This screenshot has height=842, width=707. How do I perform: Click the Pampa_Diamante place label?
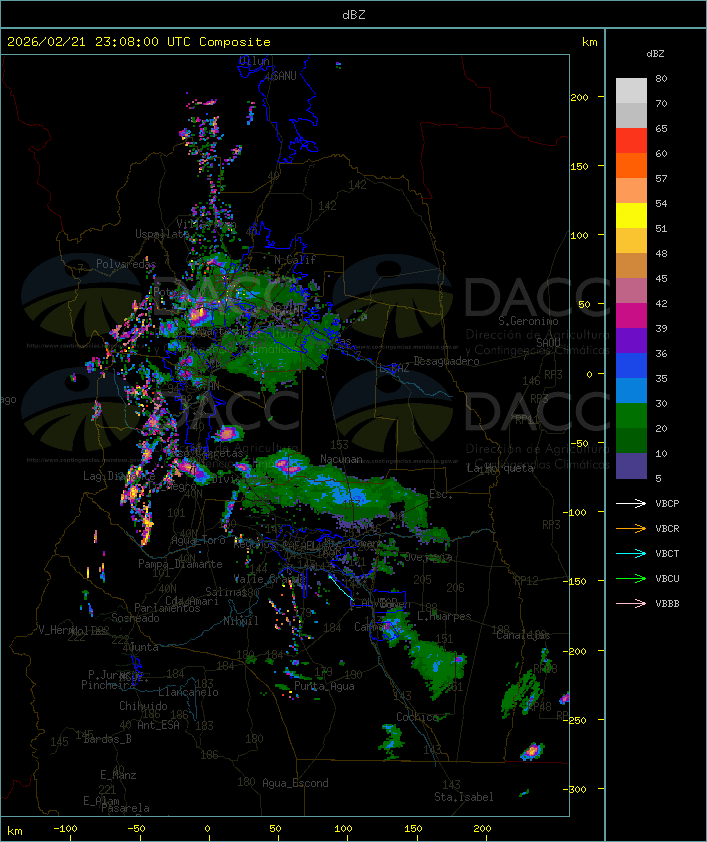pyautogui.click(x=180, y=564)
